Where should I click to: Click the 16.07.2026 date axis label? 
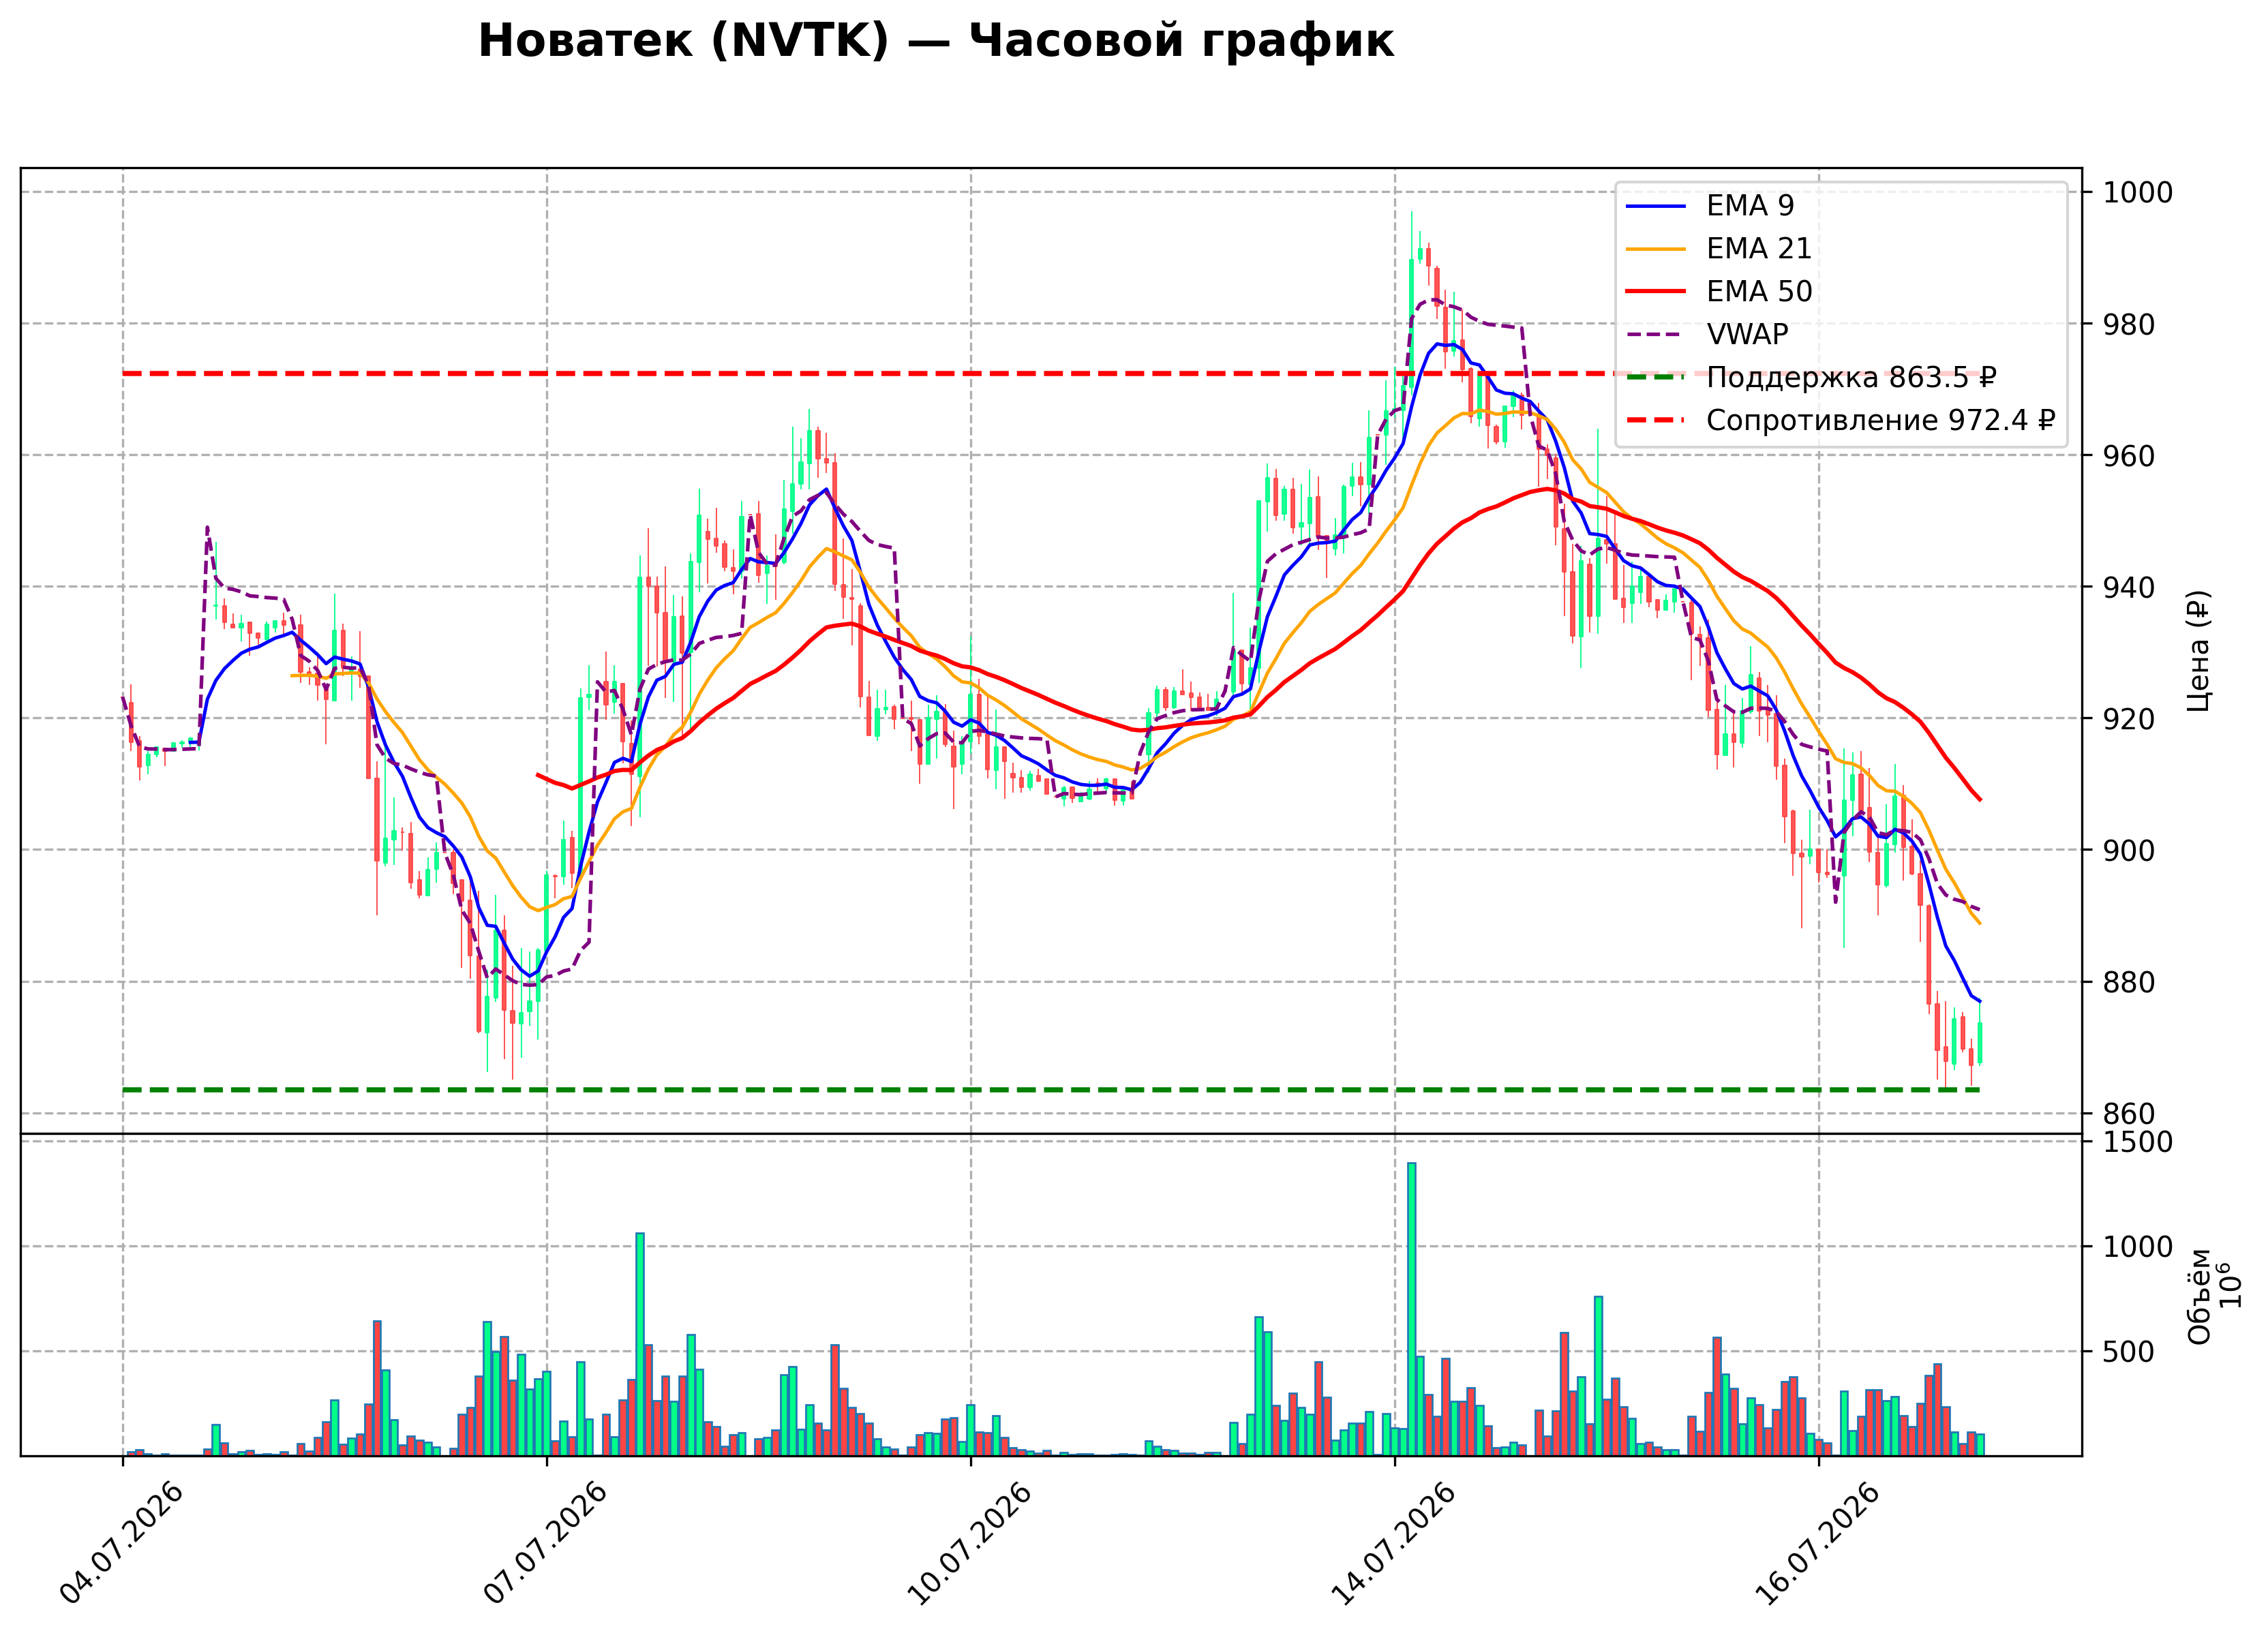coord(1818,1544)
